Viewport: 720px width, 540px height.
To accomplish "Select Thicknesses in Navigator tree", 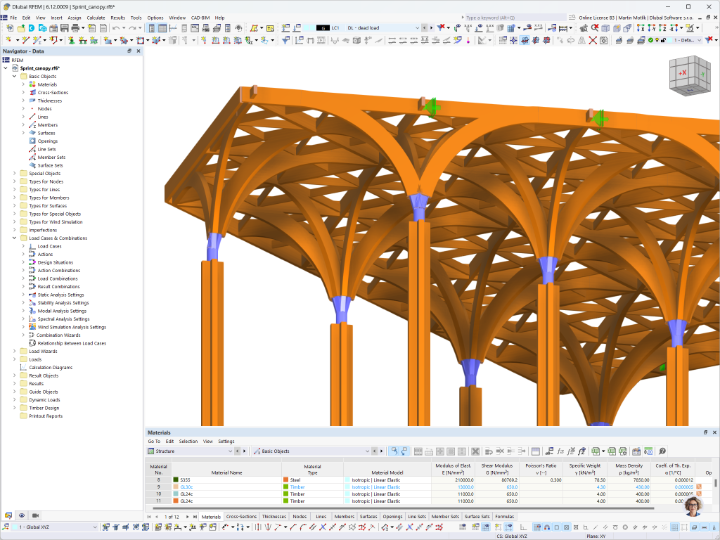I will (50, 101).
